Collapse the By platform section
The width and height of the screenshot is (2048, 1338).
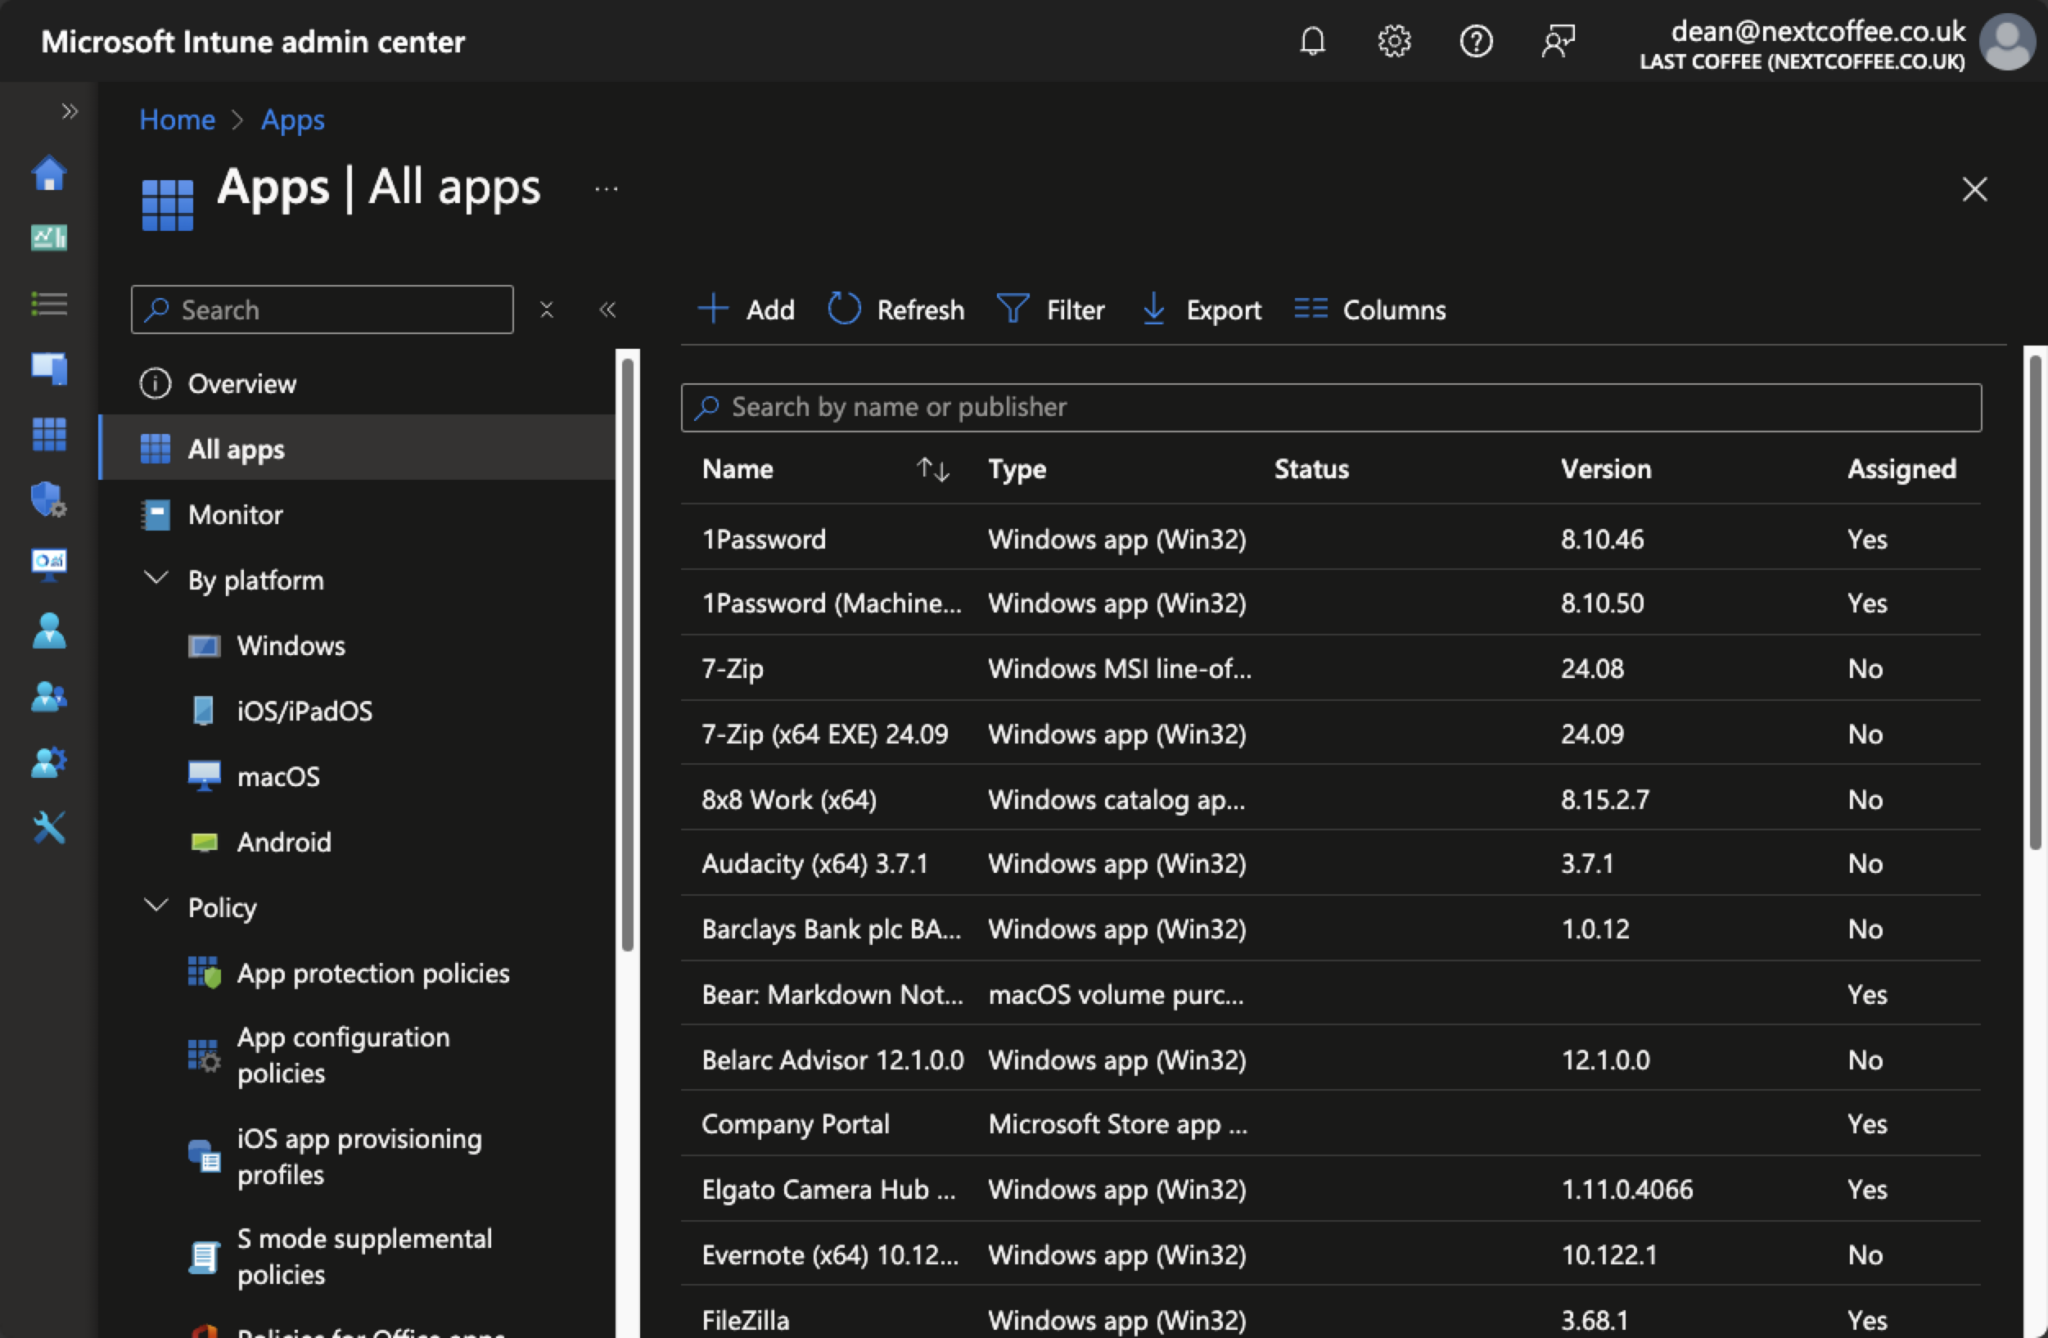click(x=156, y=579)
